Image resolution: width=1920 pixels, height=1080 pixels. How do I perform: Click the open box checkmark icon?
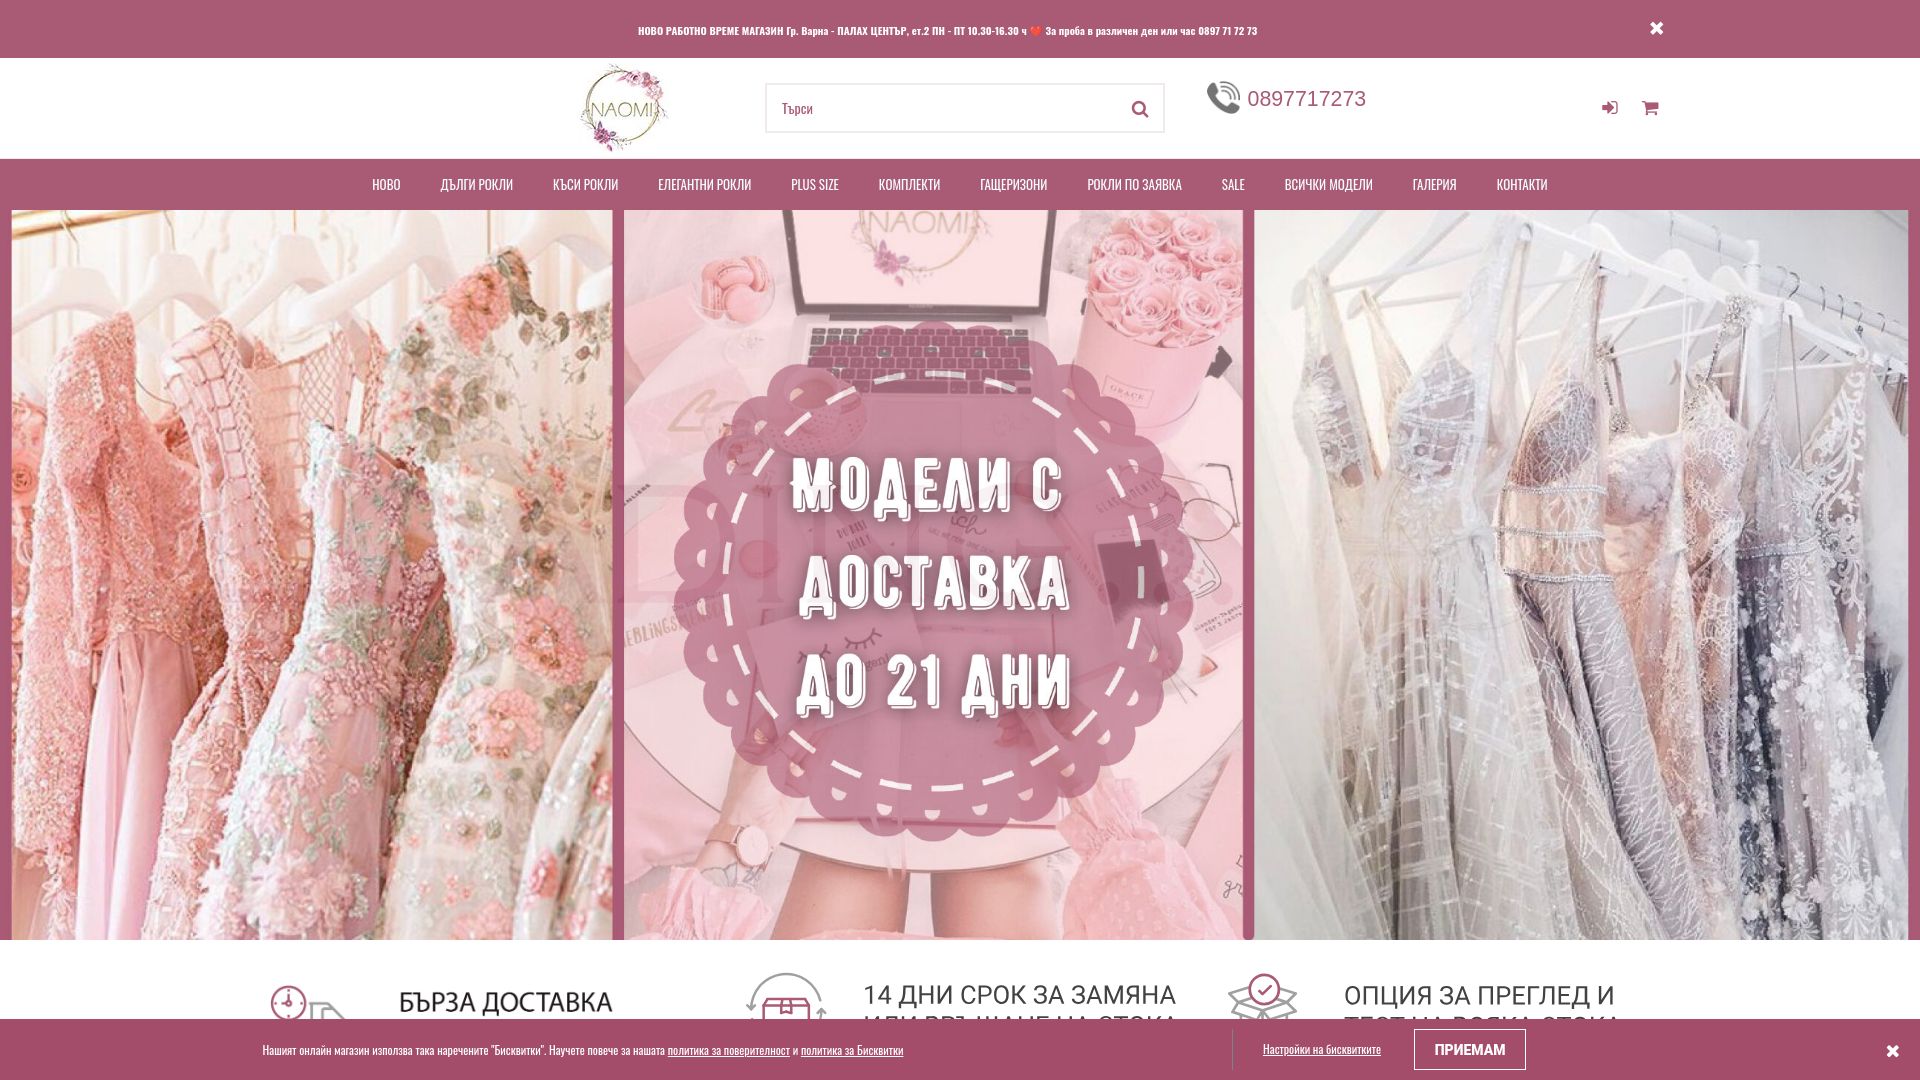(1263, 997)
